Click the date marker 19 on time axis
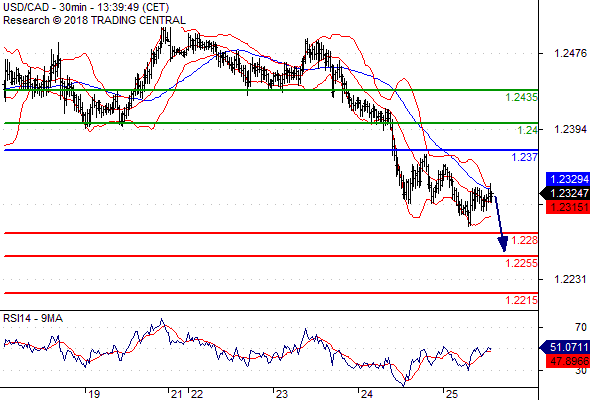Screen dimensions: 590x400 click(x=94, y=394)
